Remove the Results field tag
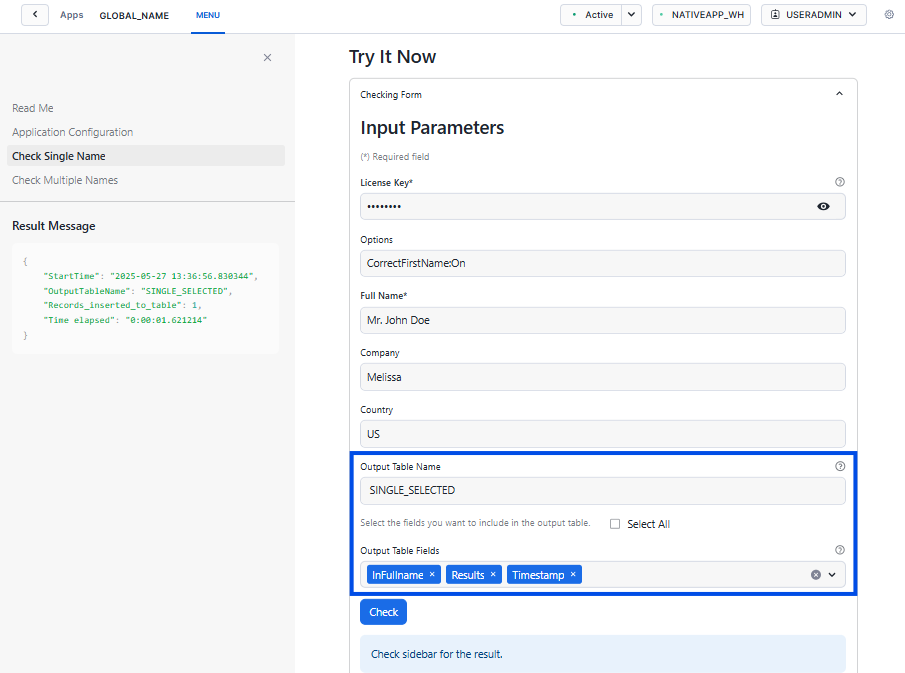The image size is (905, 673). 493,574
